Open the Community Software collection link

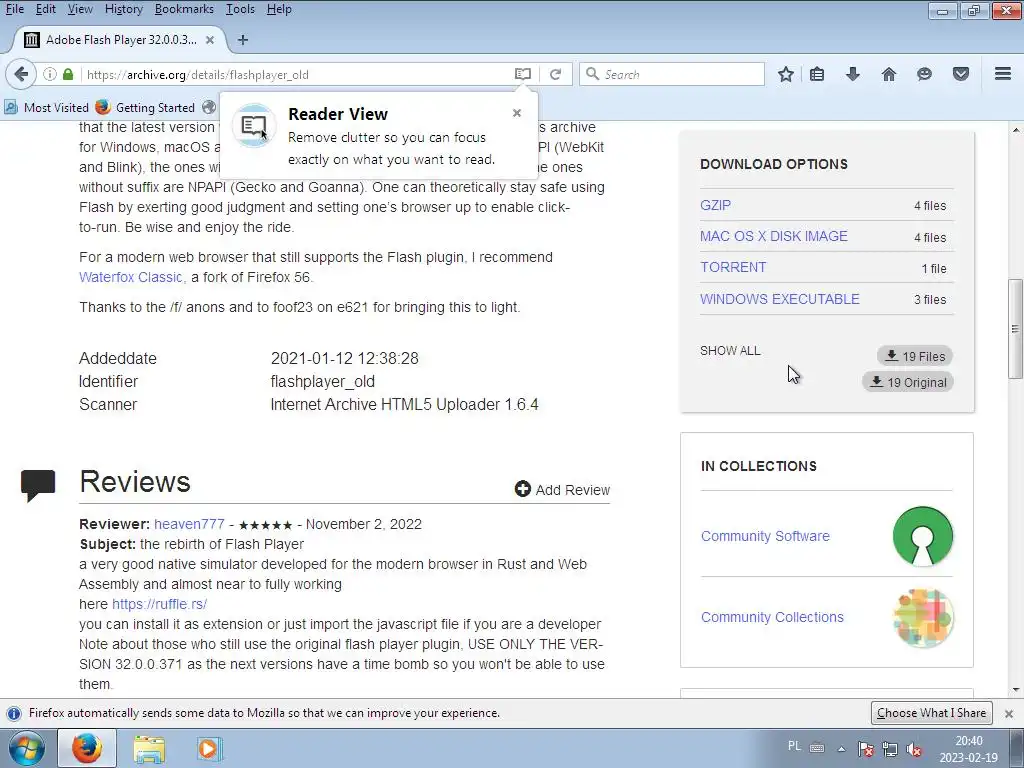click(765, 536)
